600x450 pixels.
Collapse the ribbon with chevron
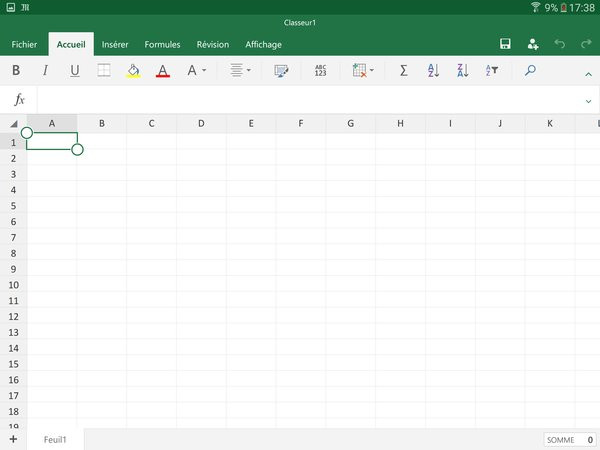pos(588,75)
